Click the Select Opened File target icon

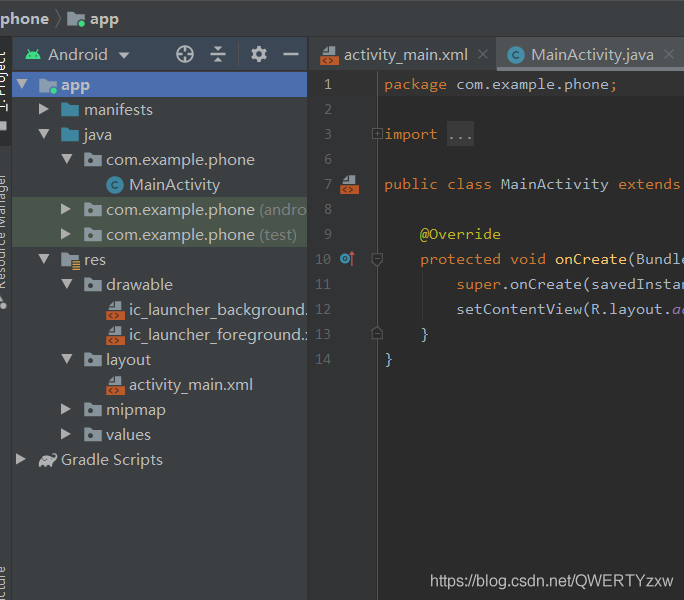pos(184,55)
